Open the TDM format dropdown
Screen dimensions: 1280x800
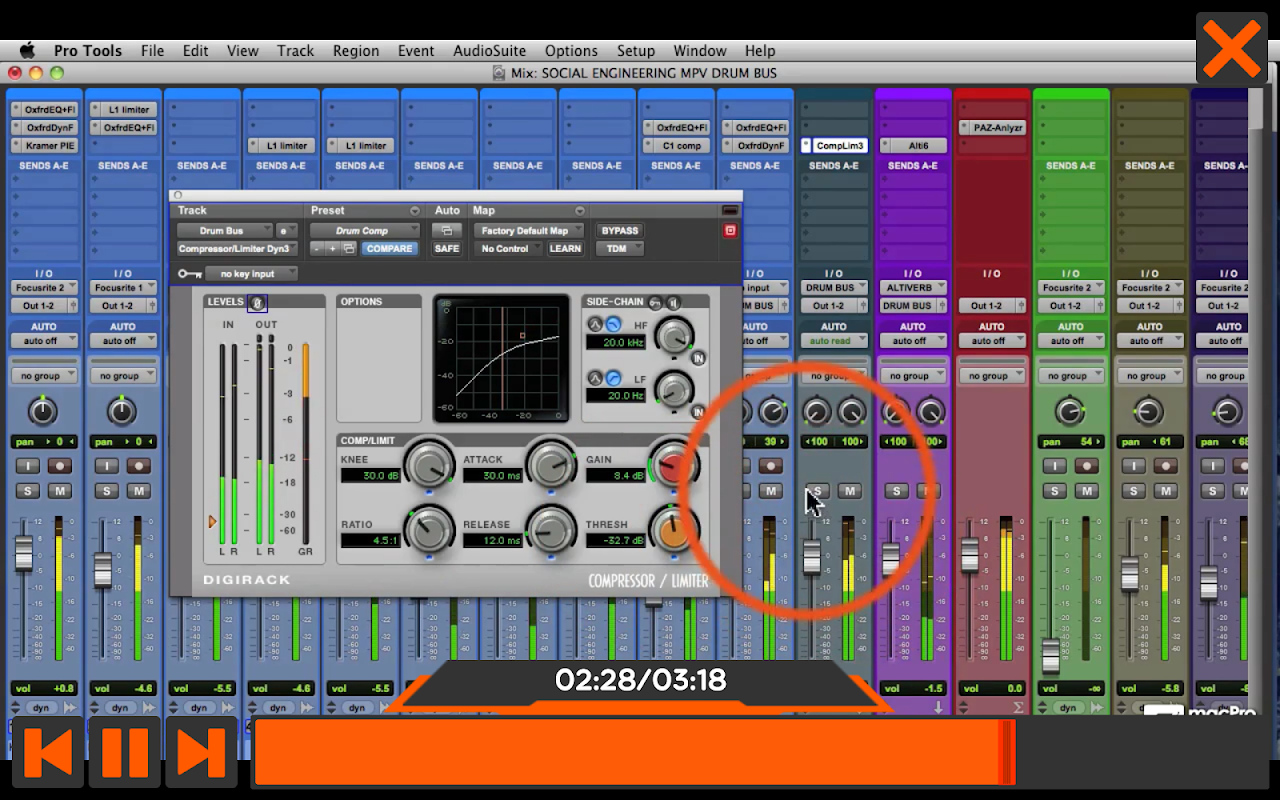(619, 248)
